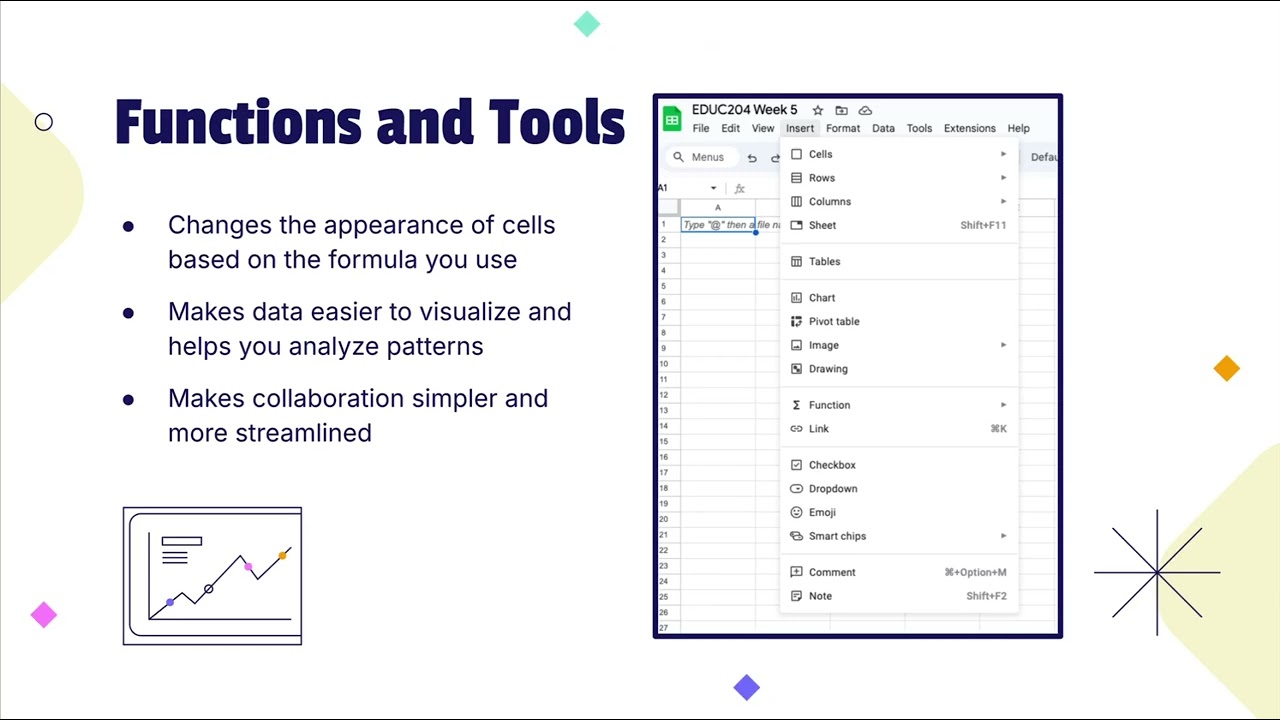This screenshot has width=1280, height=720.
Task: Open the Tools menu
Action: point(919,128)
